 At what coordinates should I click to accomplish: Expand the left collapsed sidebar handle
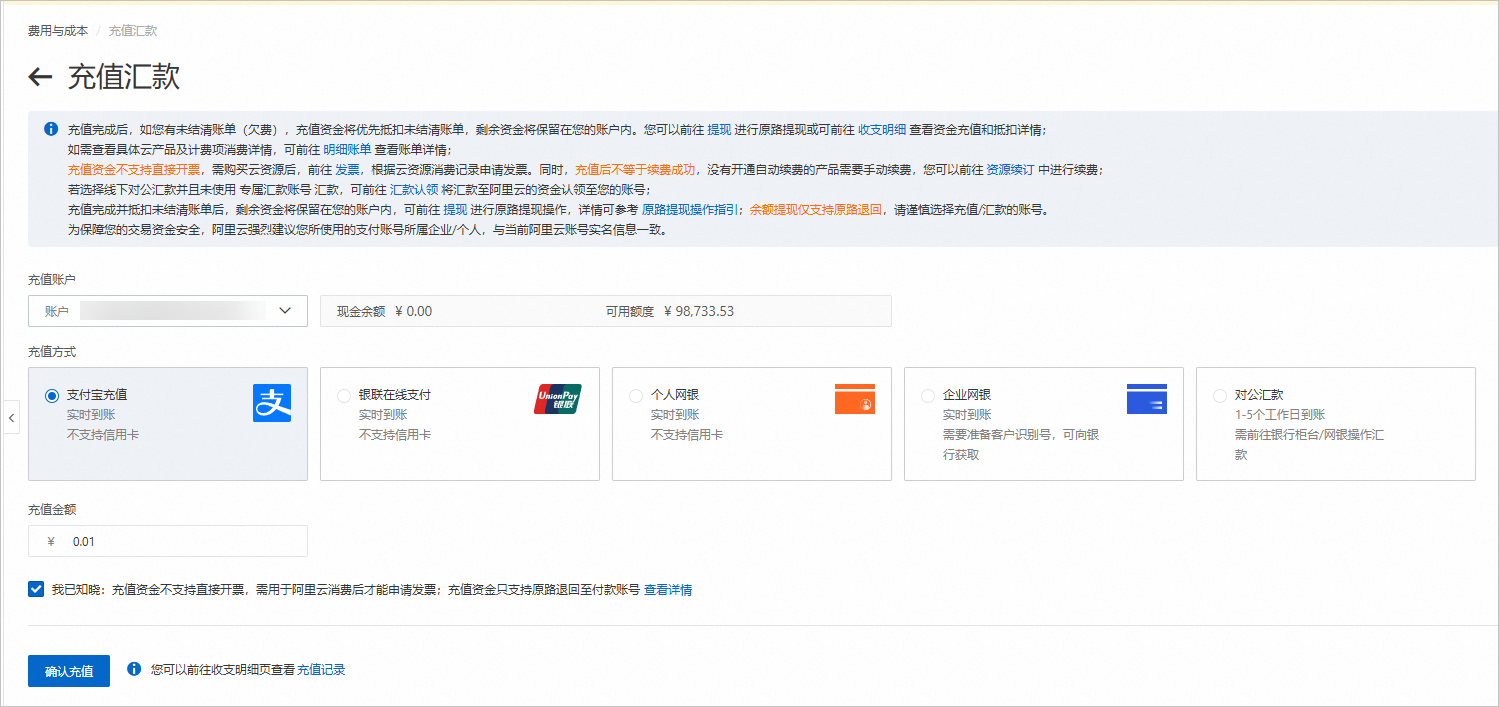coord(11,416)
